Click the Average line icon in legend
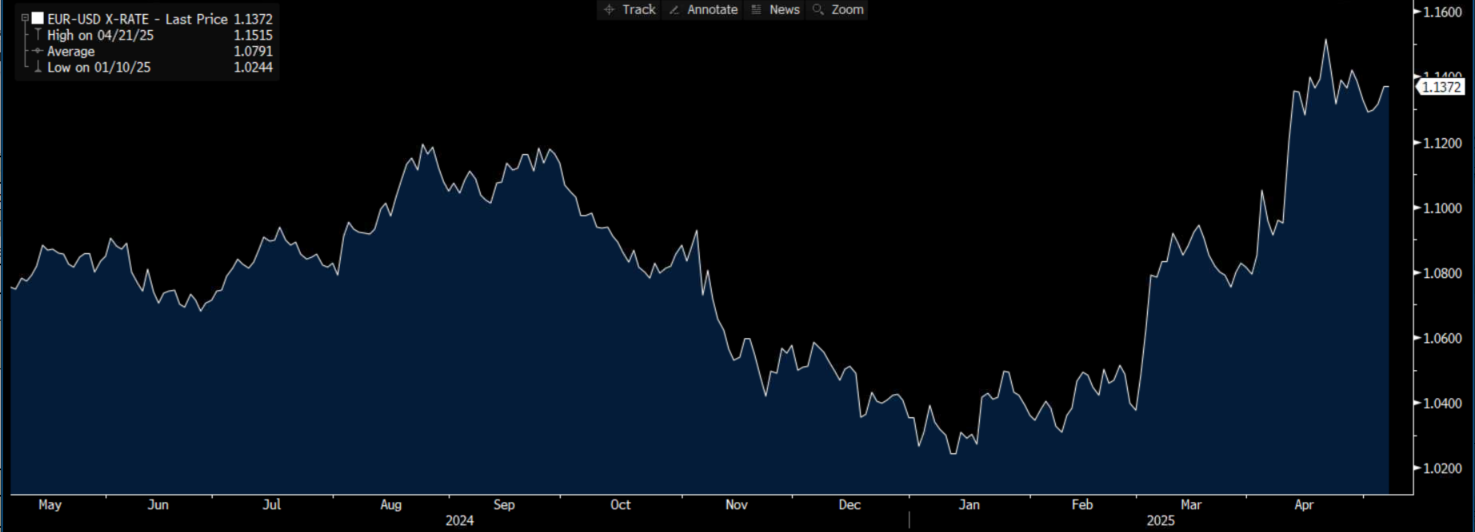The height and width of the screenshot is (532, 1475). click(38, 51)
